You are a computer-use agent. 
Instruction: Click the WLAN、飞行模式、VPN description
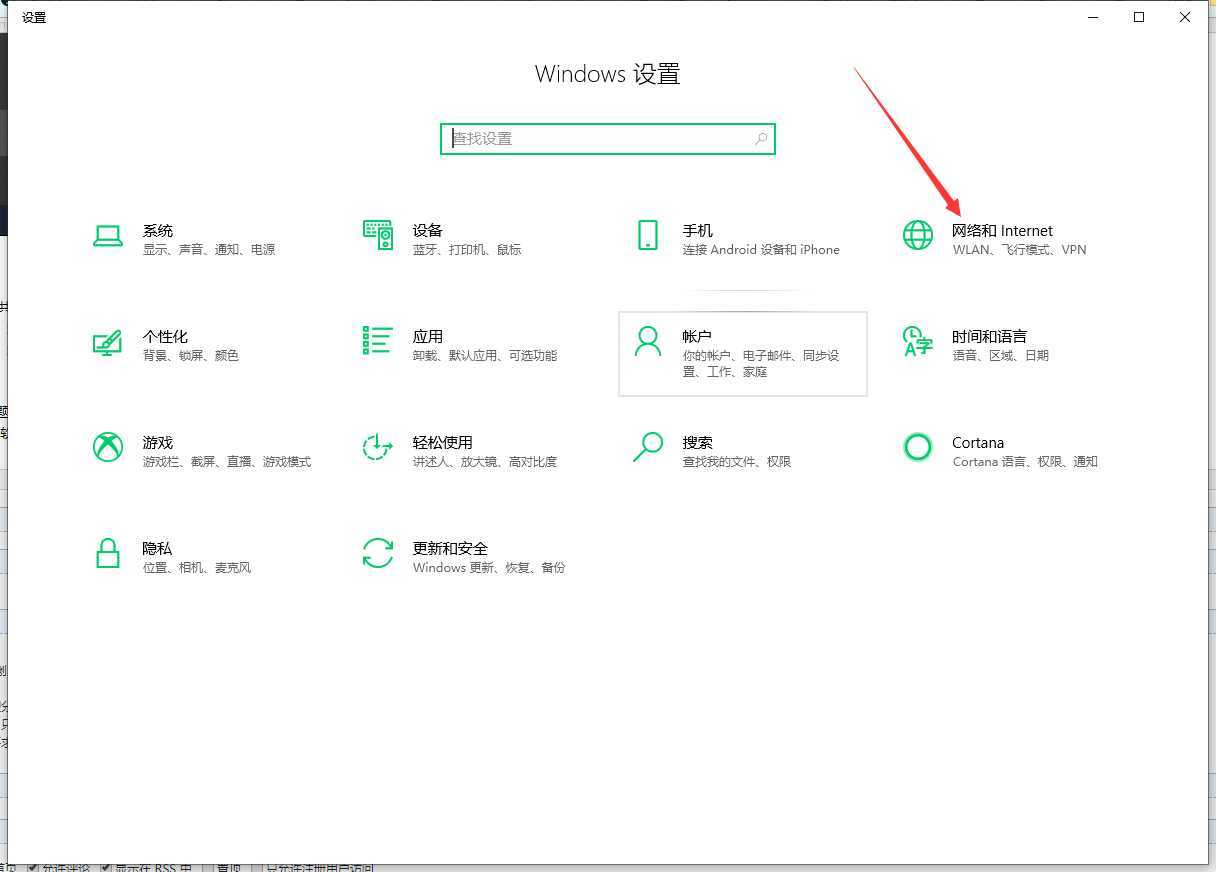(1019, 250)
